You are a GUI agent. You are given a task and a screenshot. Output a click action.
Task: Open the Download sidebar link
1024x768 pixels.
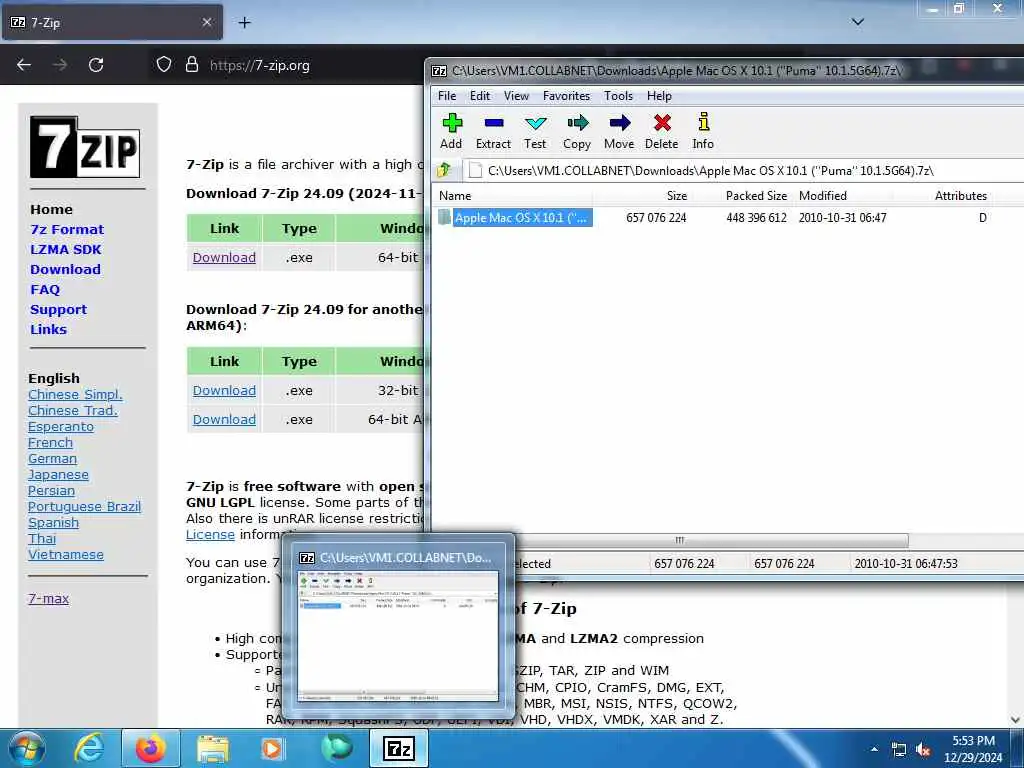65,269
